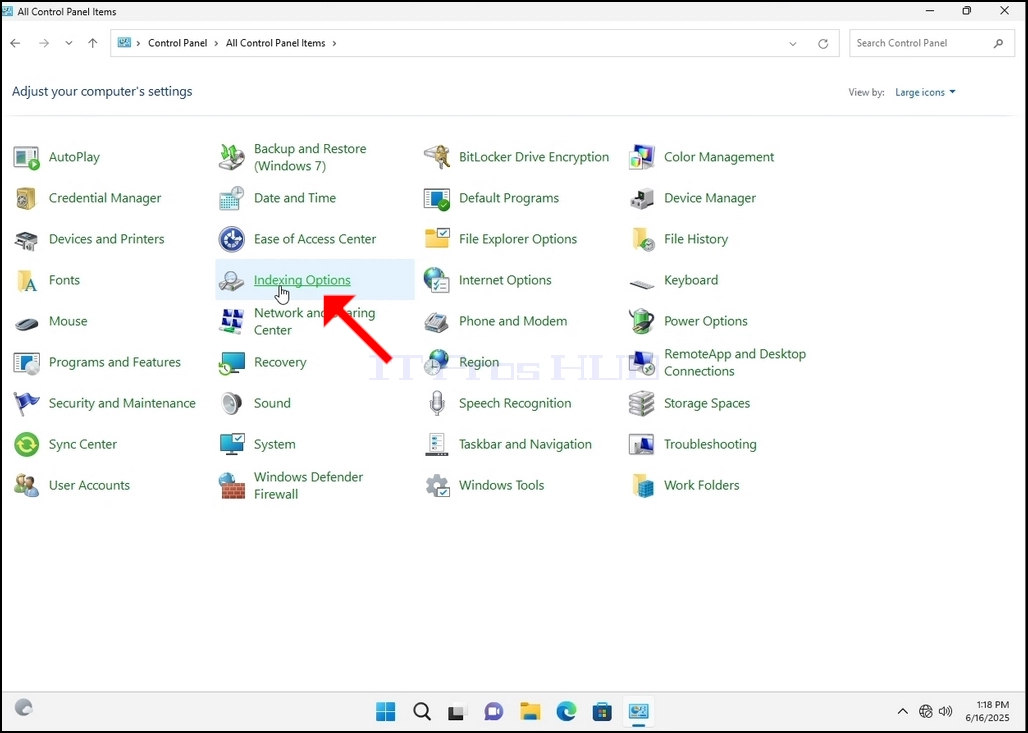This screenshot has height=733, width=1028.
Task: Click the Network and Sharing Center icon
Action: coord(231,321)
